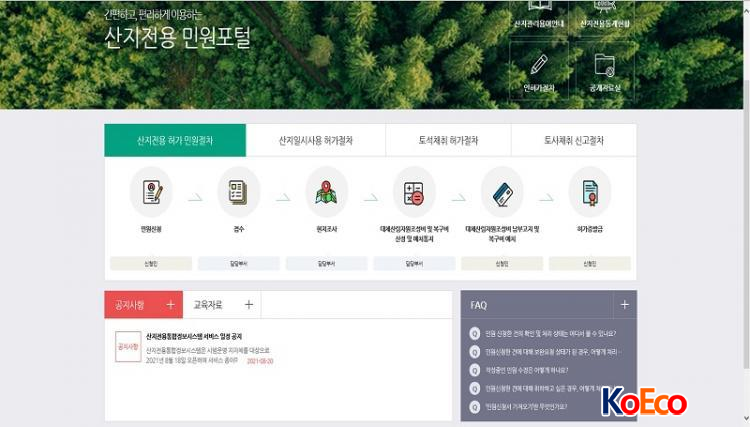Viewport: 750px width, 427px height.
Task: Expand 교육자료 using the plus sign
Action: coord(249,305)
